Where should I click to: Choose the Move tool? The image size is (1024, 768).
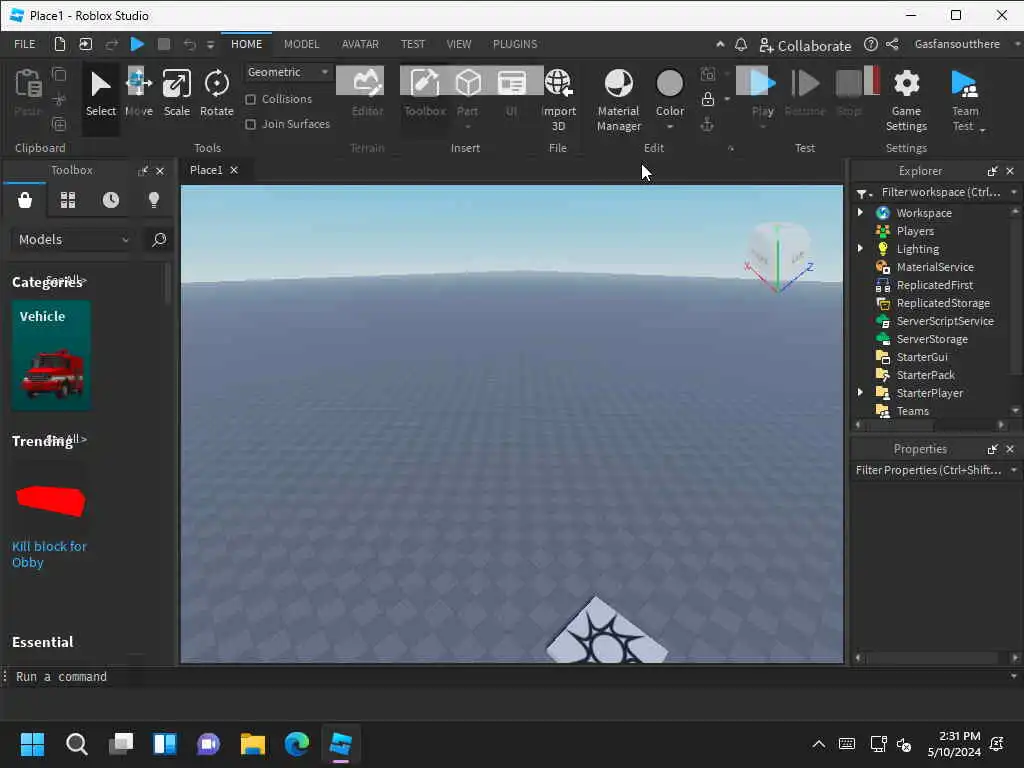point(138,93)
